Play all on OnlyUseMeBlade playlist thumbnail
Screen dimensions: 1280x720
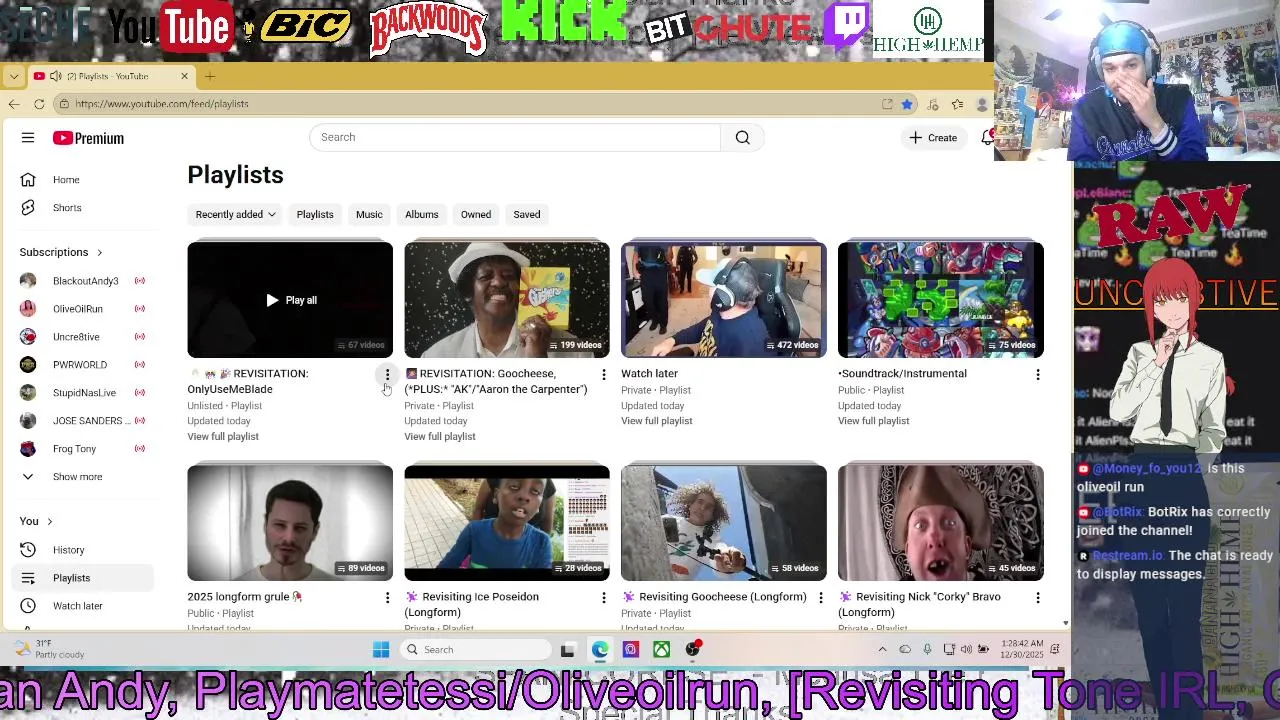click(x=291, y=300)
